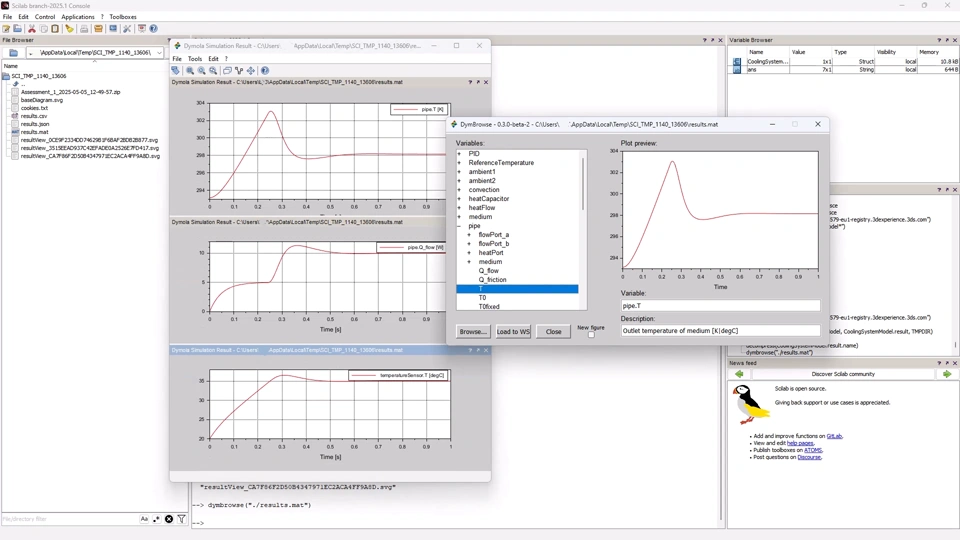Toggle case-sensitive Aa filter in File Browser
960x540 pixels.
[144, 519]
